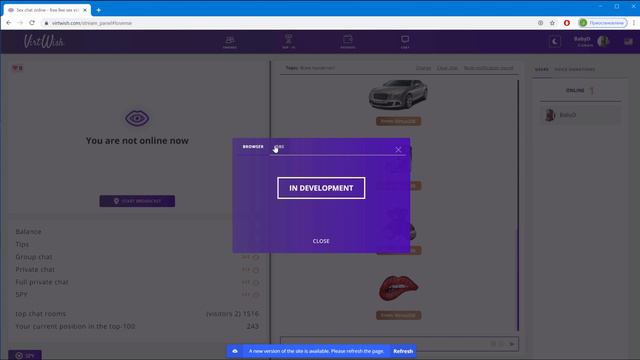This screenshot has width=640, height=360.
Task: Click the 'Your current position in the top-100' row
Action: (137, 327)
